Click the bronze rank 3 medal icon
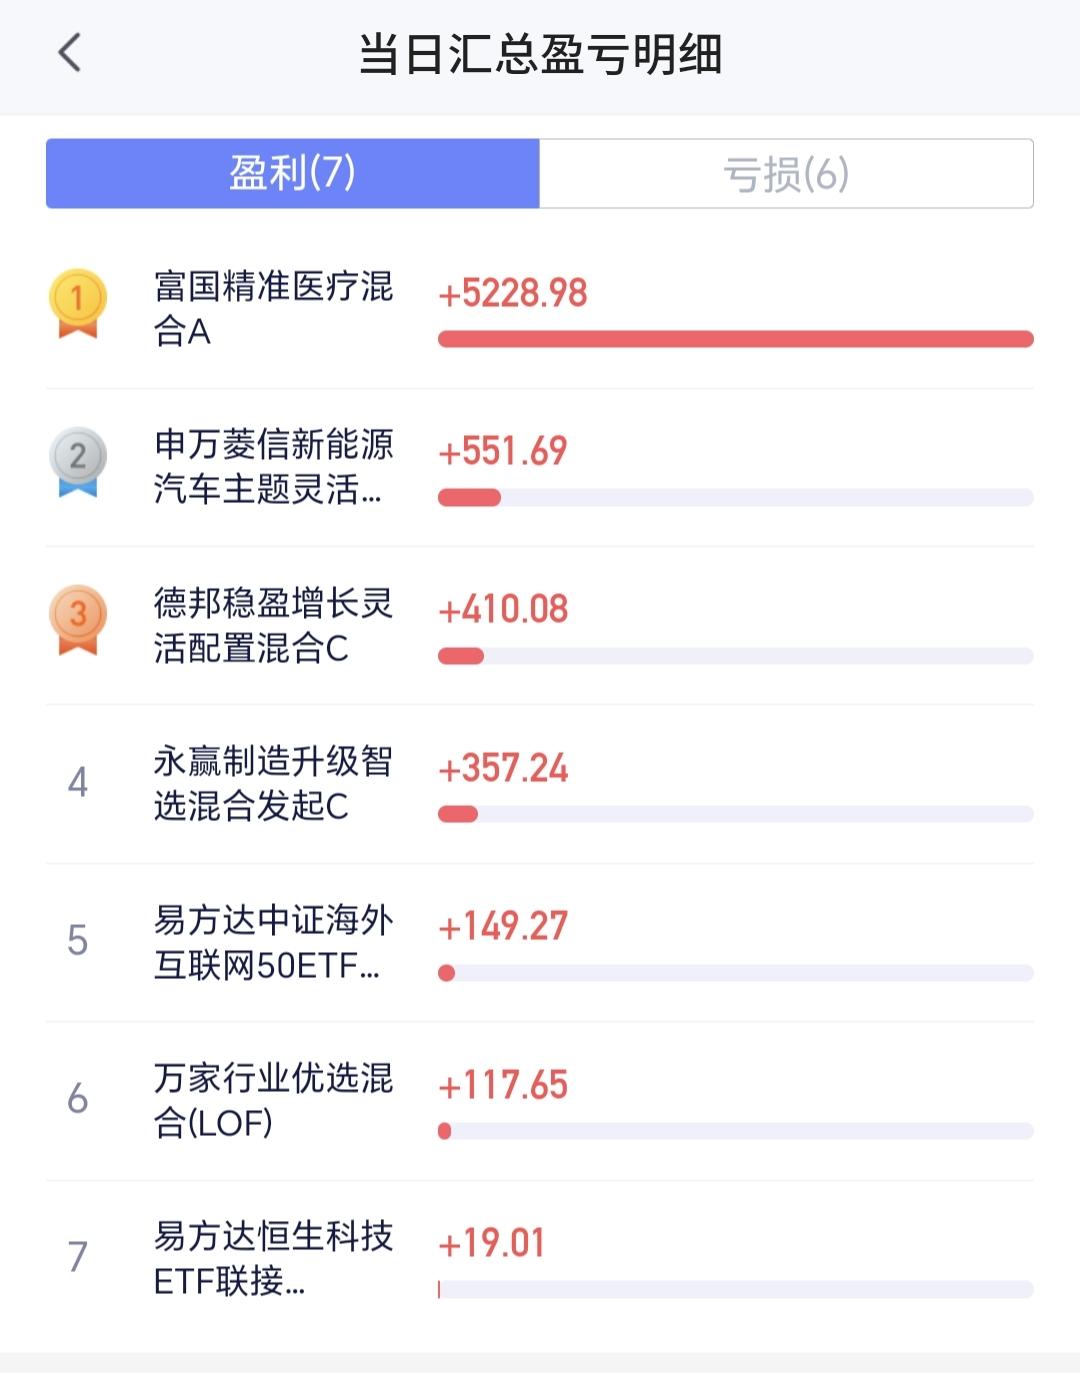This screenshot has width=1080, height=1373. click(78, 620)
